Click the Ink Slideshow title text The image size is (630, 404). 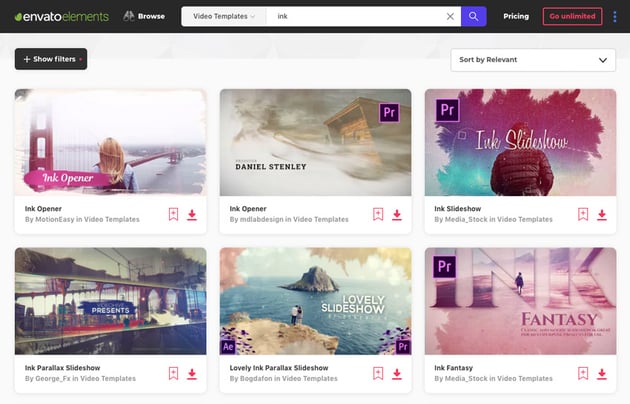(458, 209)
